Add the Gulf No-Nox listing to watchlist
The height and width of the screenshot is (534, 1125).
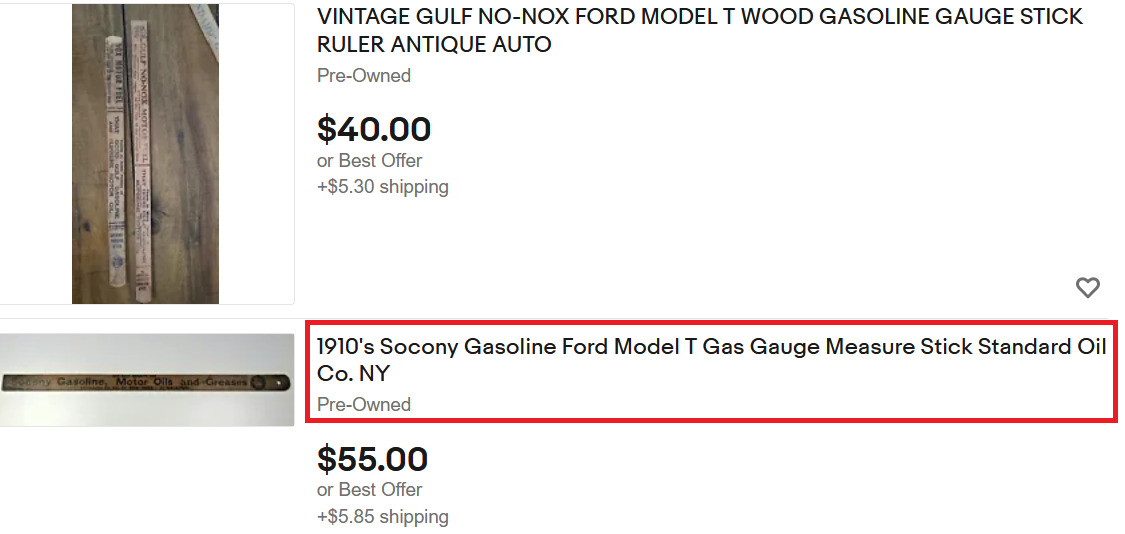[1087, 288]
